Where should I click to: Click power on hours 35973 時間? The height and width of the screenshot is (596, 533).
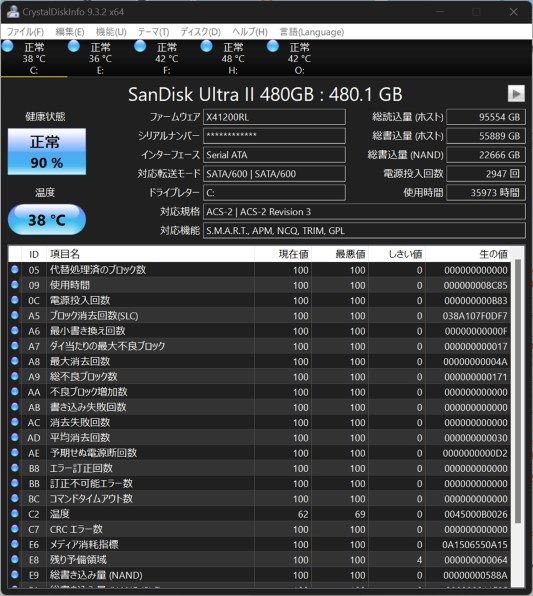486,193
